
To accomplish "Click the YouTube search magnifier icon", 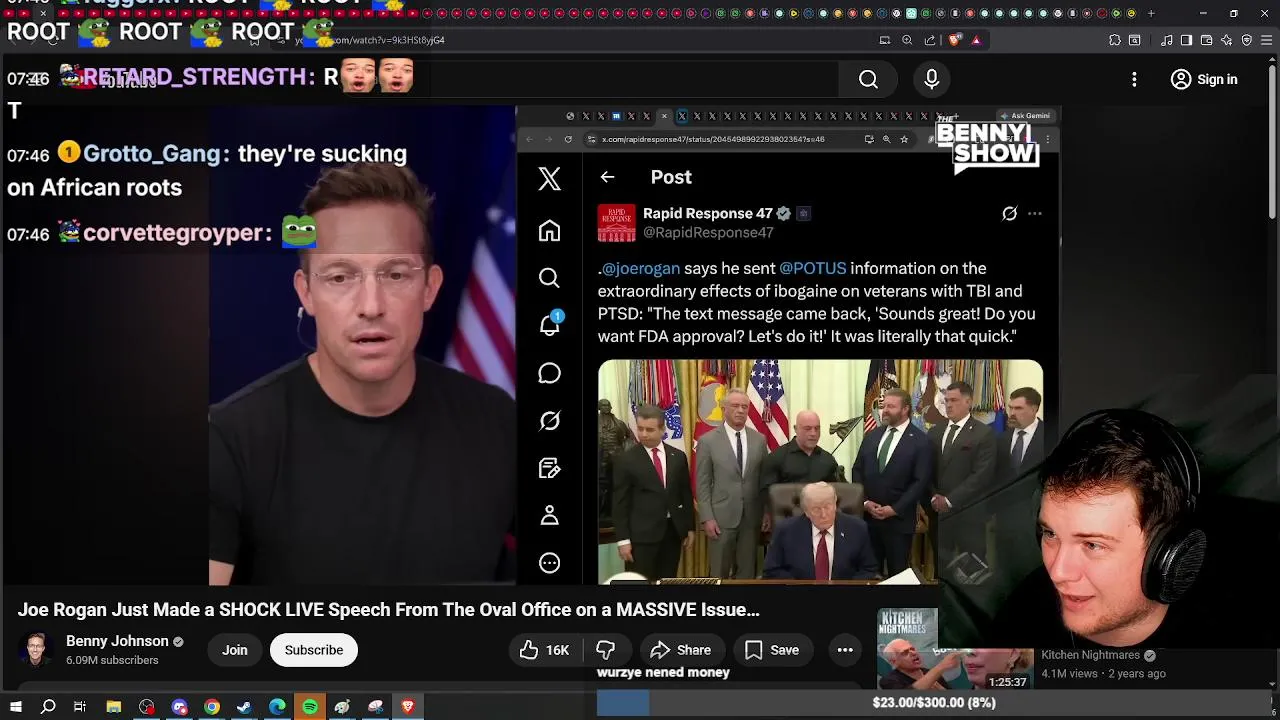I will coord(868,79).
